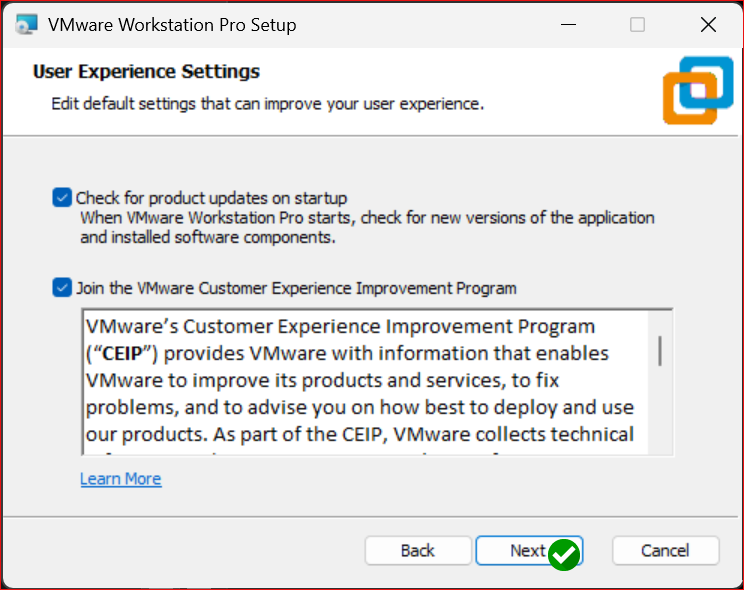The width and height of the screenshot is (744, 590).
Task: Click the 'User Experience Settings' heading
Action: tap(146, 72)
